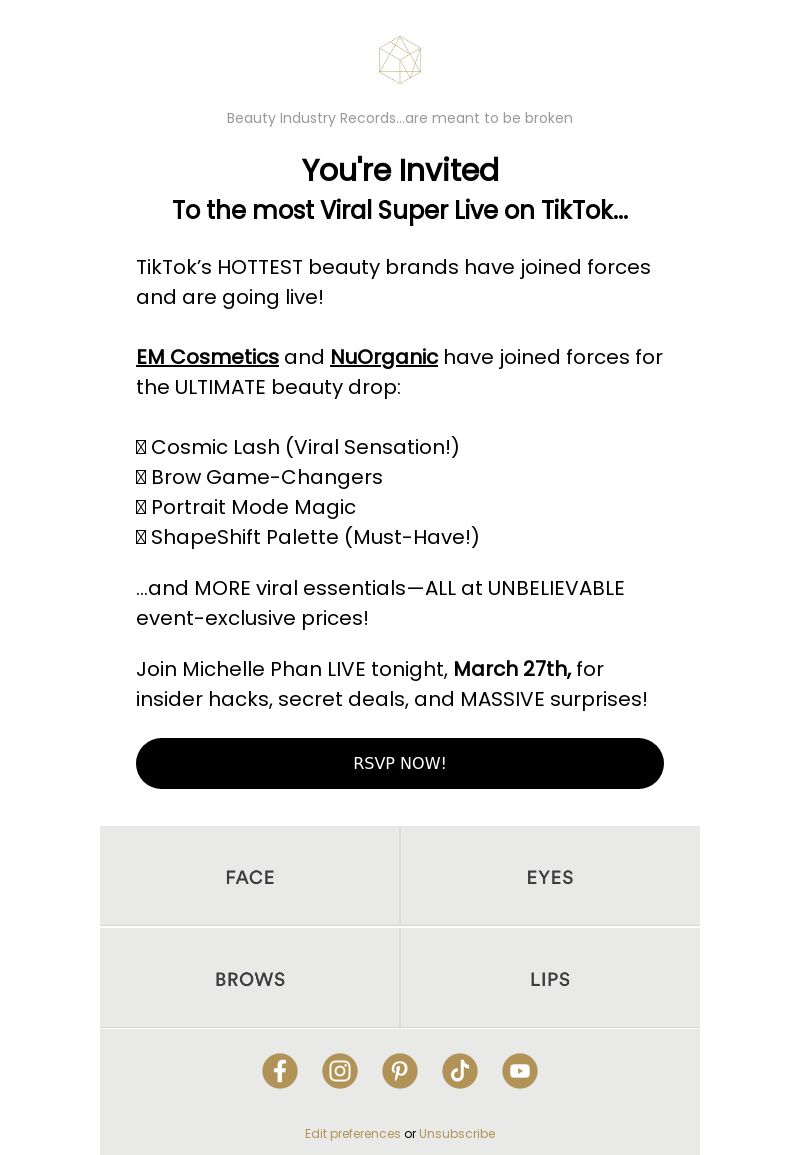This screenshot has width=800, height=1155.
Task: Hit the RSVP NOW! button
Action: coord(400,763)
